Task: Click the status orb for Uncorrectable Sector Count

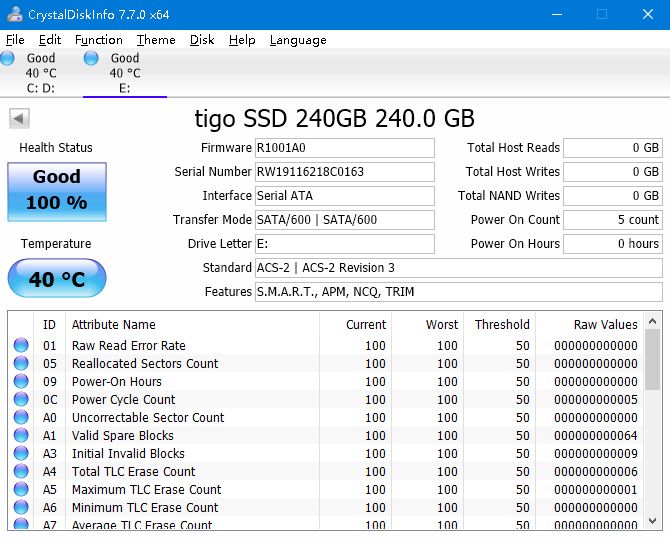Action: 21,417
